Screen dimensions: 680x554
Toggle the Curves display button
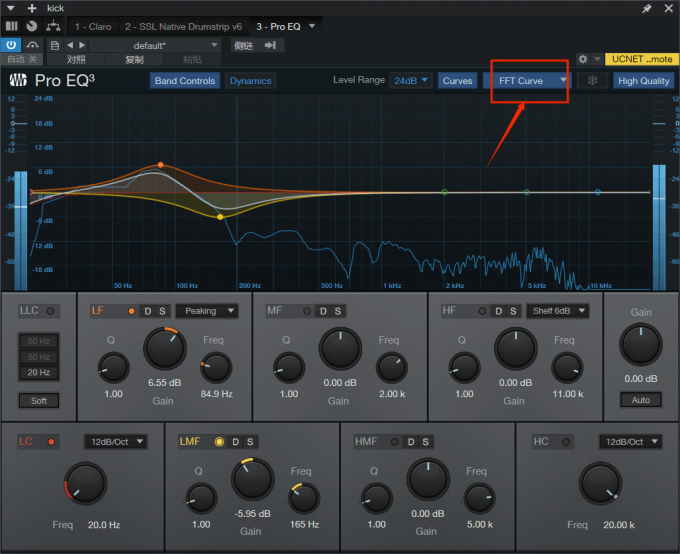457,81
